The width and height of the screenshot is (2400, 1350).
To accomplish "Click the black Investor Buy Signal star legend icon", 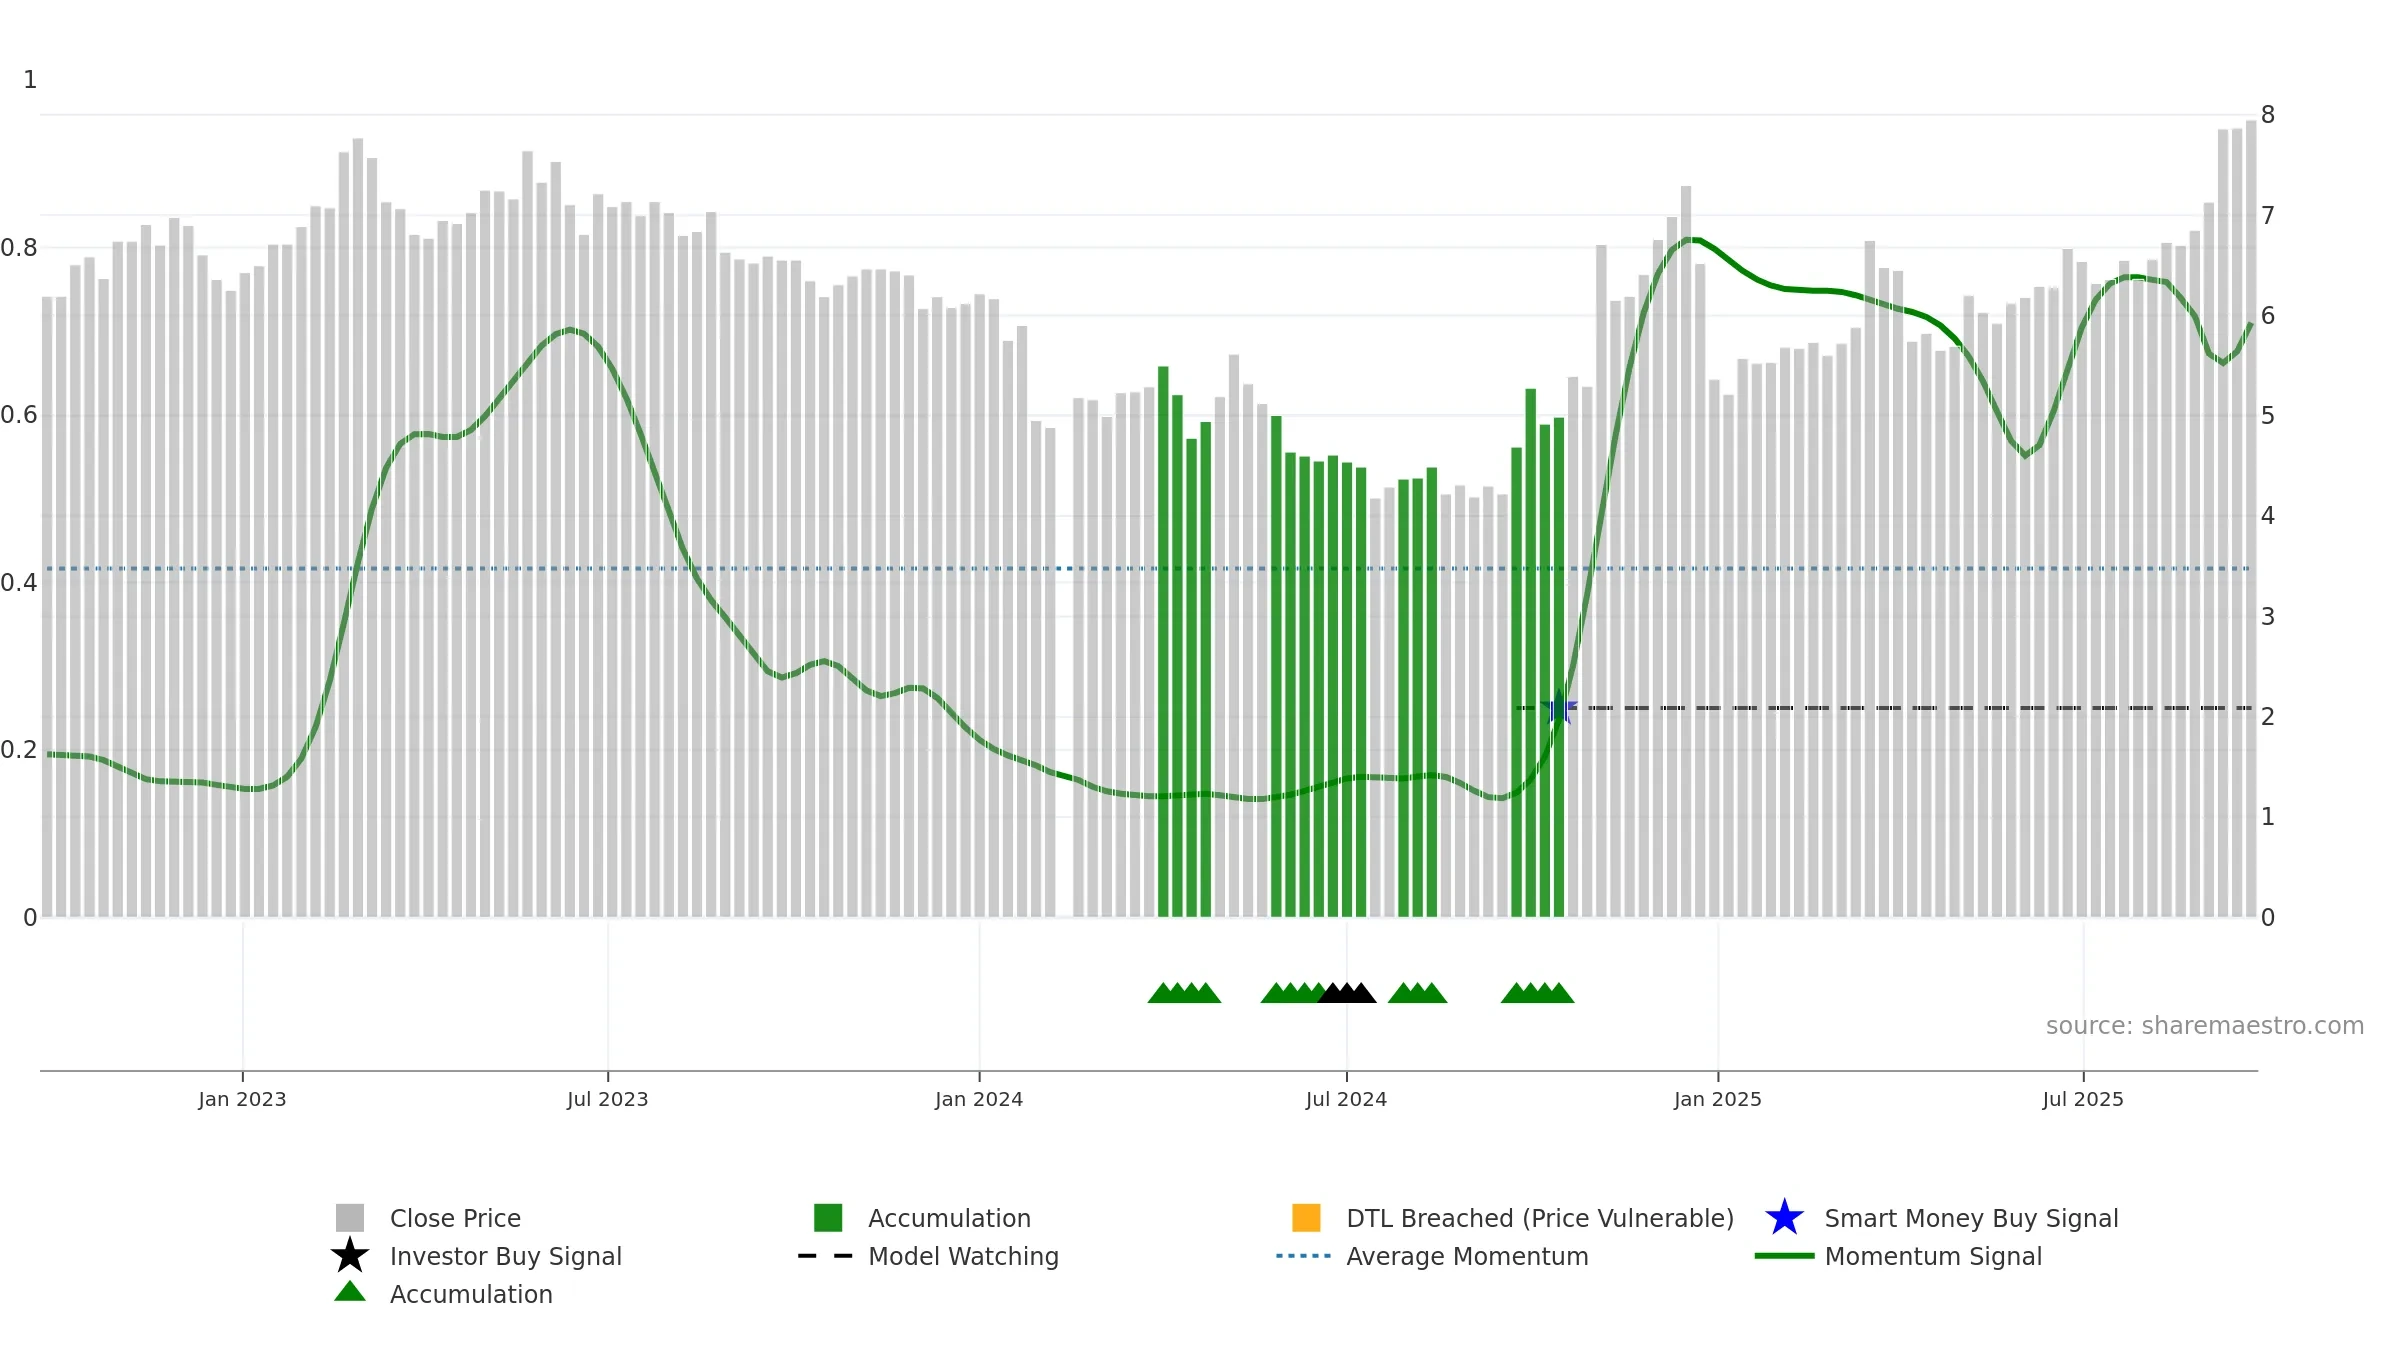I will click(350, 1256).
